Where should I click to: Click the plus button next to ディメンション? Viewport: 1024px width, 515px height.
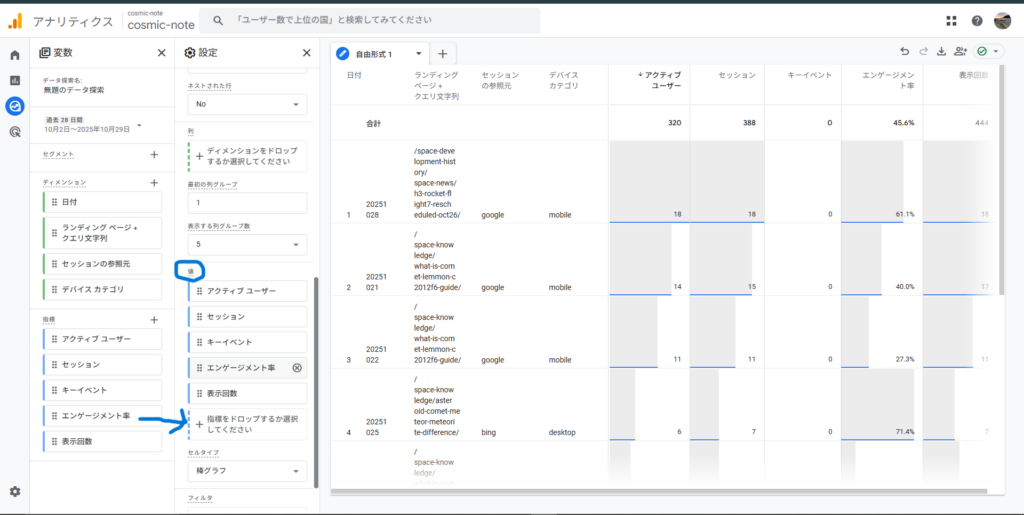[x=154, y=183]
